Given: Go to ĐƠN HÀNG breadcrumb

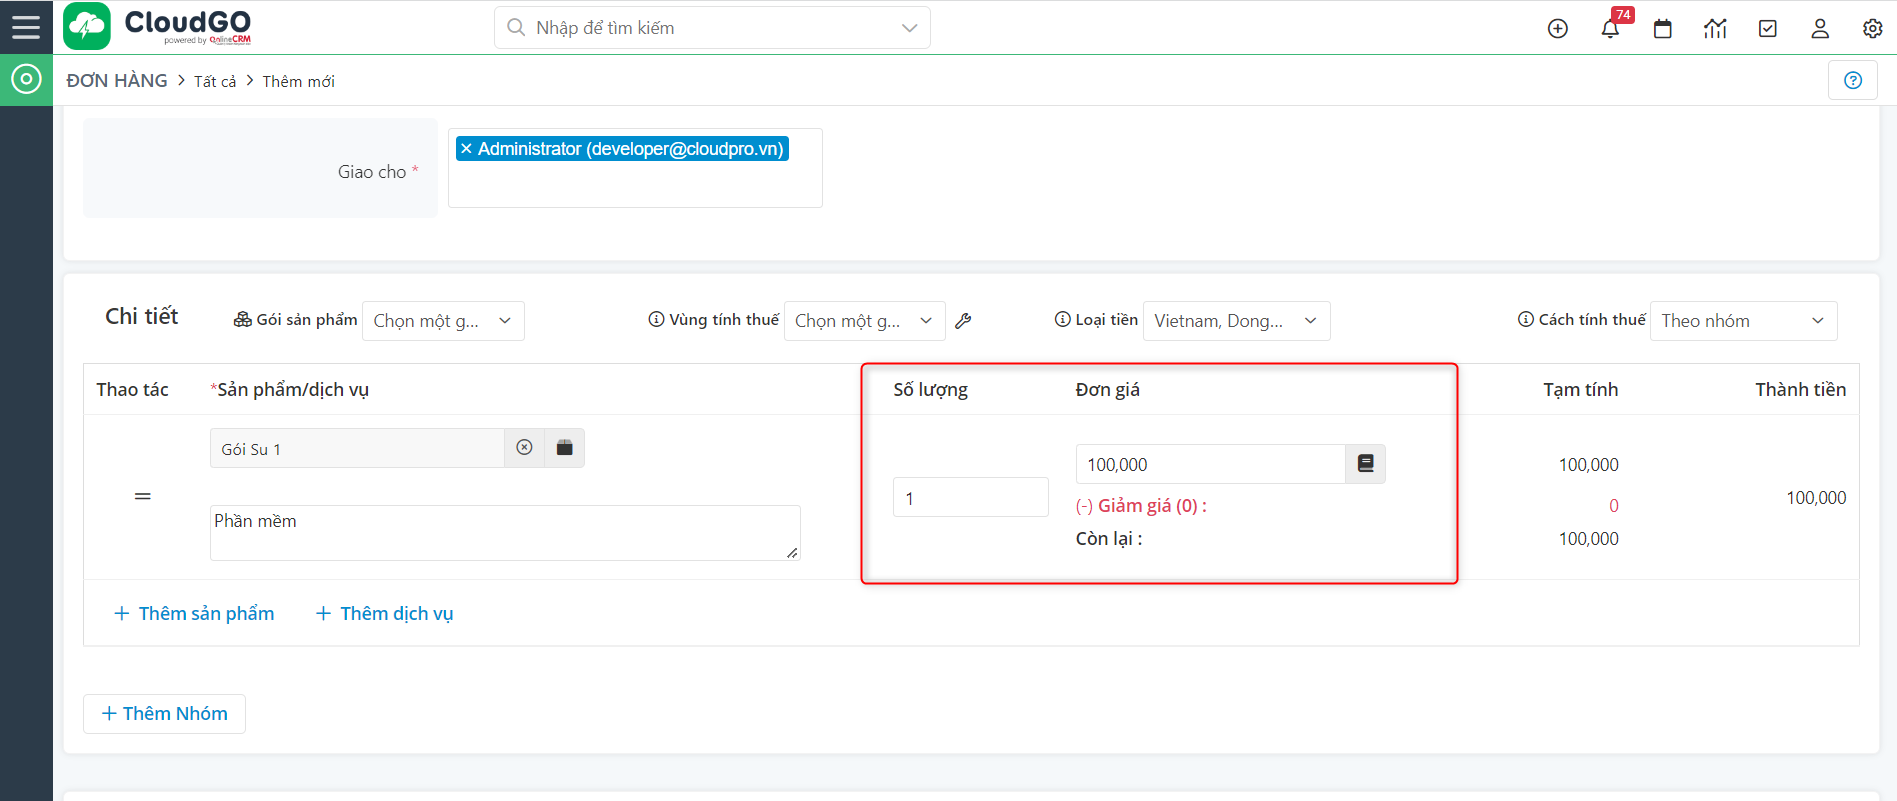Looking at the screenshot, I should coord(117,81).
